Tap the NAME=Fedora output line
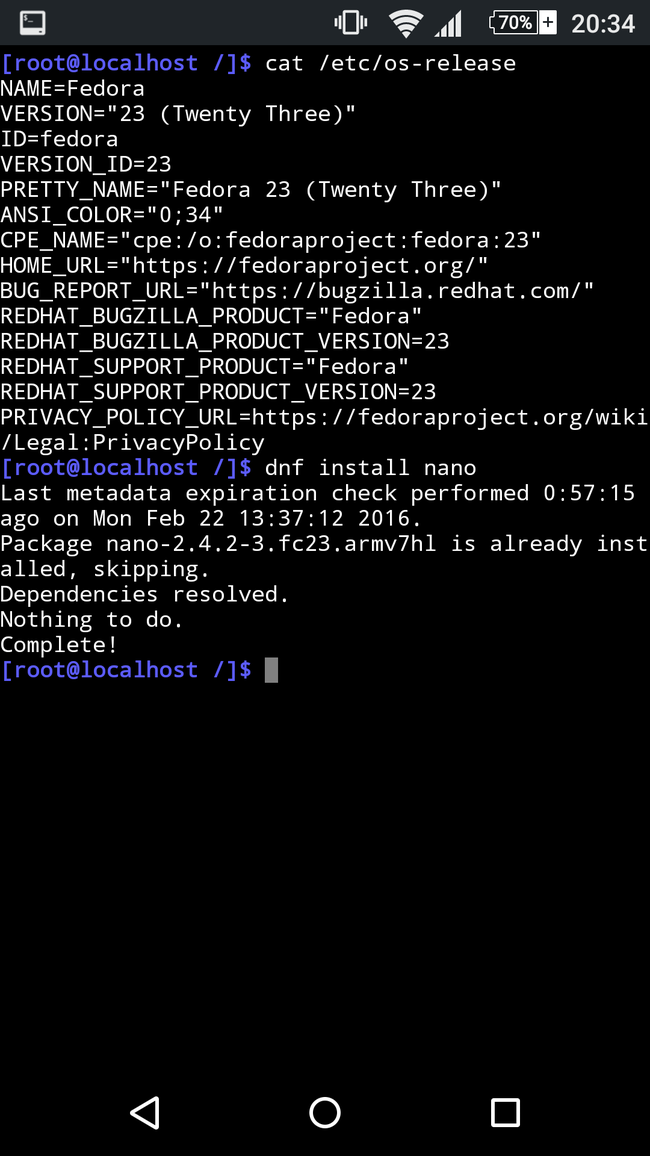The width and height of the screenshot is (650, 1156). click(72, 89)
